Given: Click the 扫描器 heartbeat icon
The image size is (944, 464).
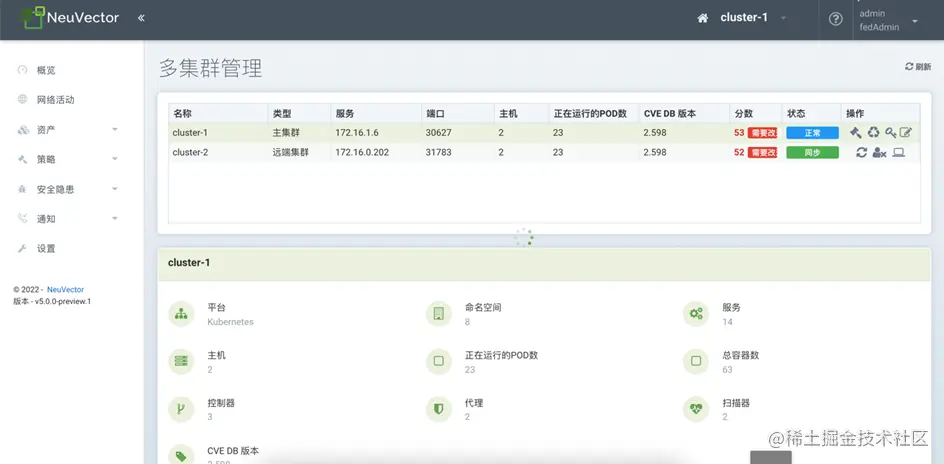Looking at the screenshot, I should tap(696, 409).
